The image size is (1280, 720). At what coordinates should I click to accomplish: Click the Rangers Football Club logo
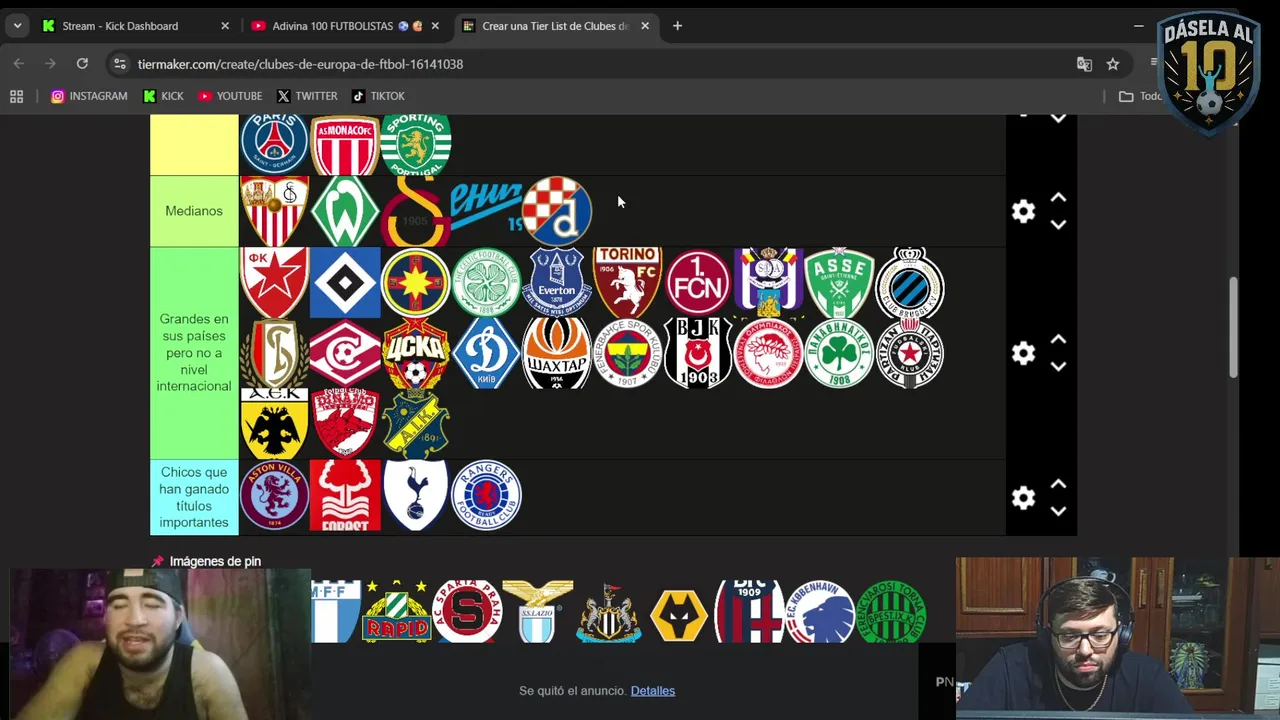click(x=486, y=495)
